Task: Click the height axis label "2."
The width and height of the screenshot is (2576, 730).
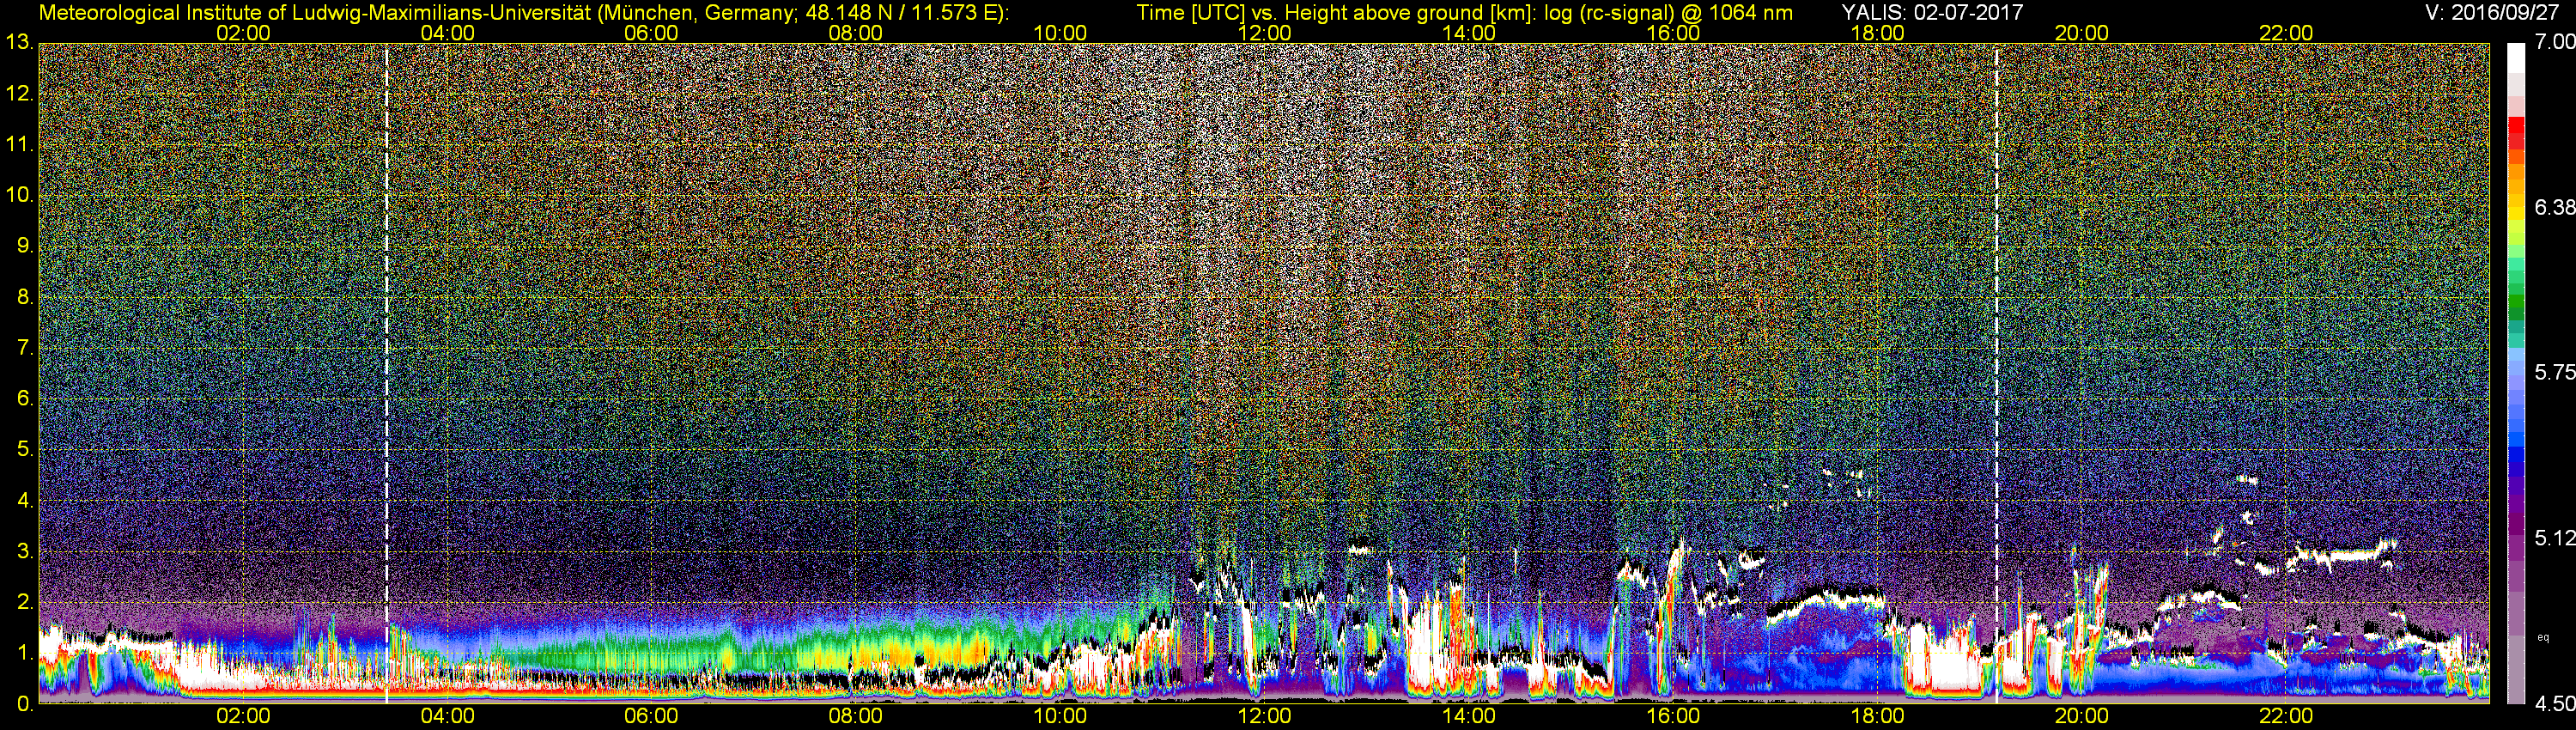Action: click(25, 602)
